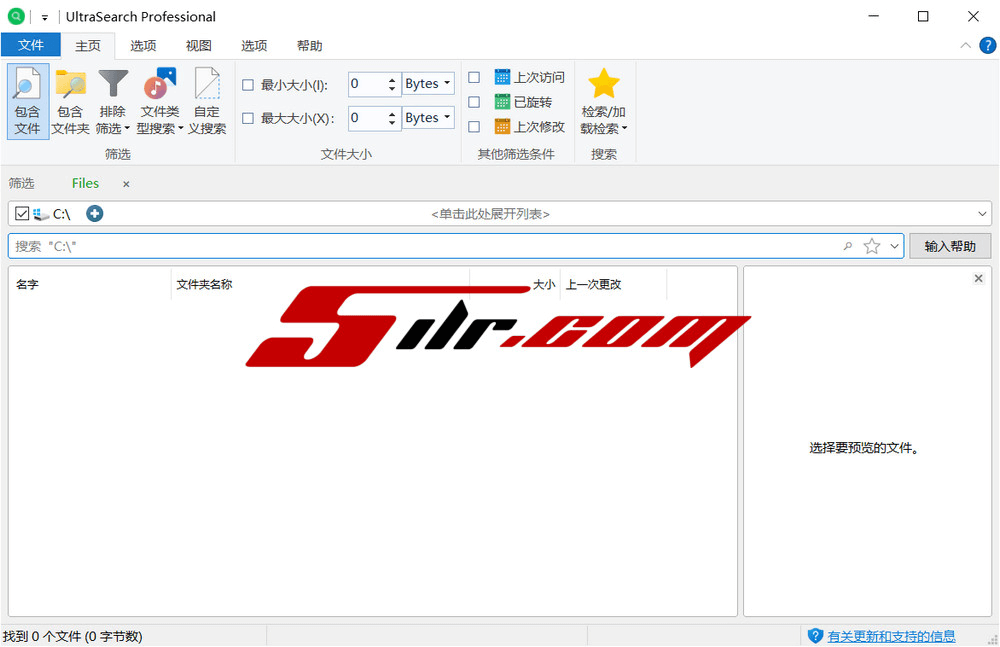Screen dimensions: 1000x647
Task: Enable the 最大大小 checkbox
Action: 248,118
